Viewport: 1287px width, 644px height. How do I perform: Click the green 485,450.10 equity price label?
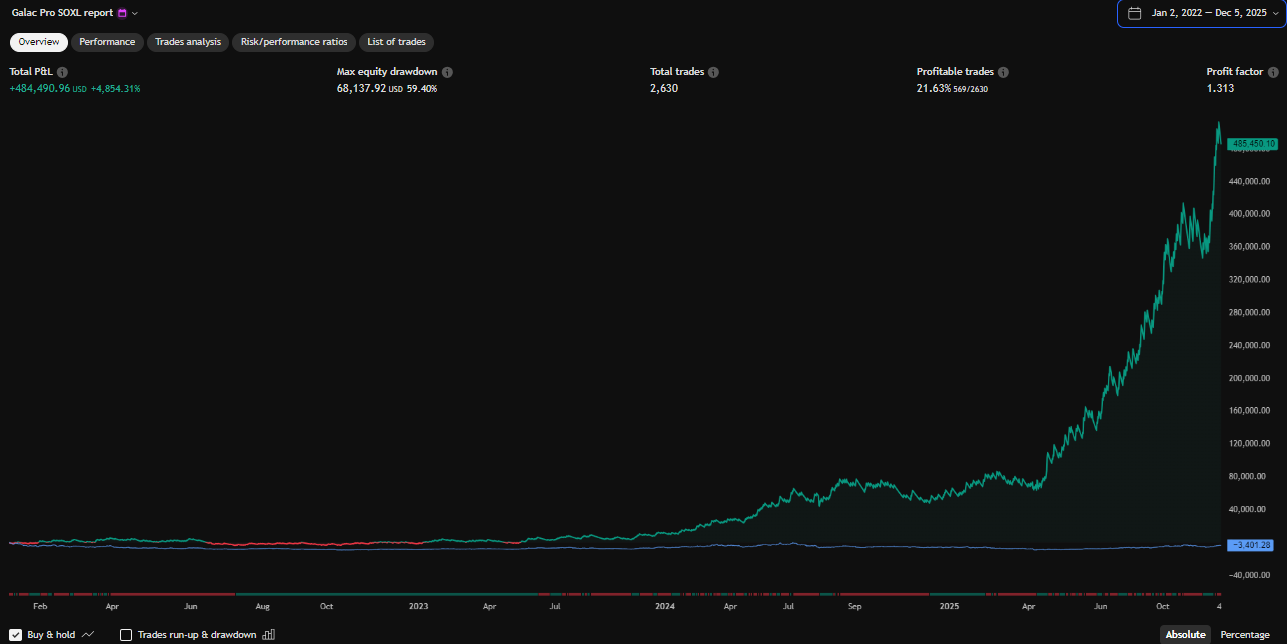(1252, 144)
